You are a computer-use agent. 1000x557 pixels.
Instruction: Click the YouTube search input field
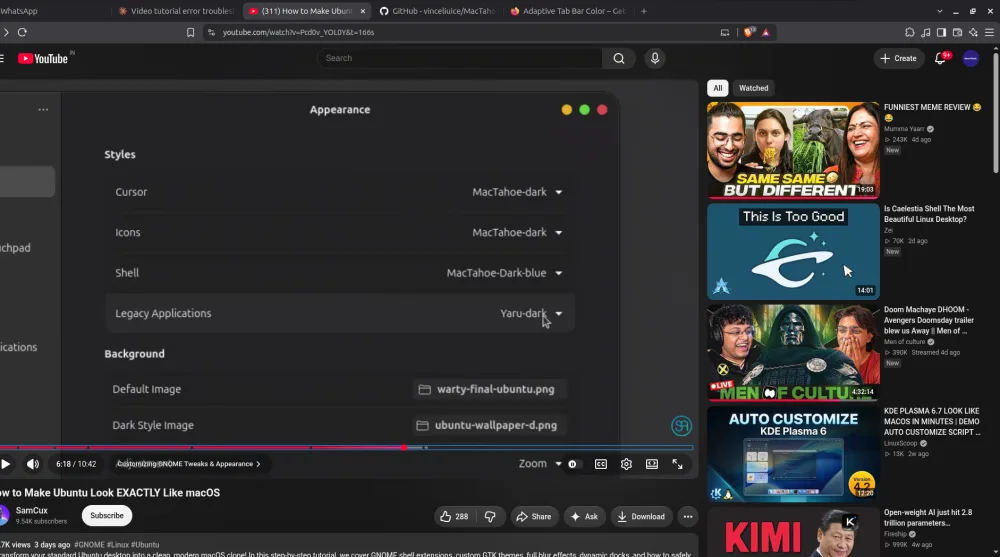(x=459, y=58)
